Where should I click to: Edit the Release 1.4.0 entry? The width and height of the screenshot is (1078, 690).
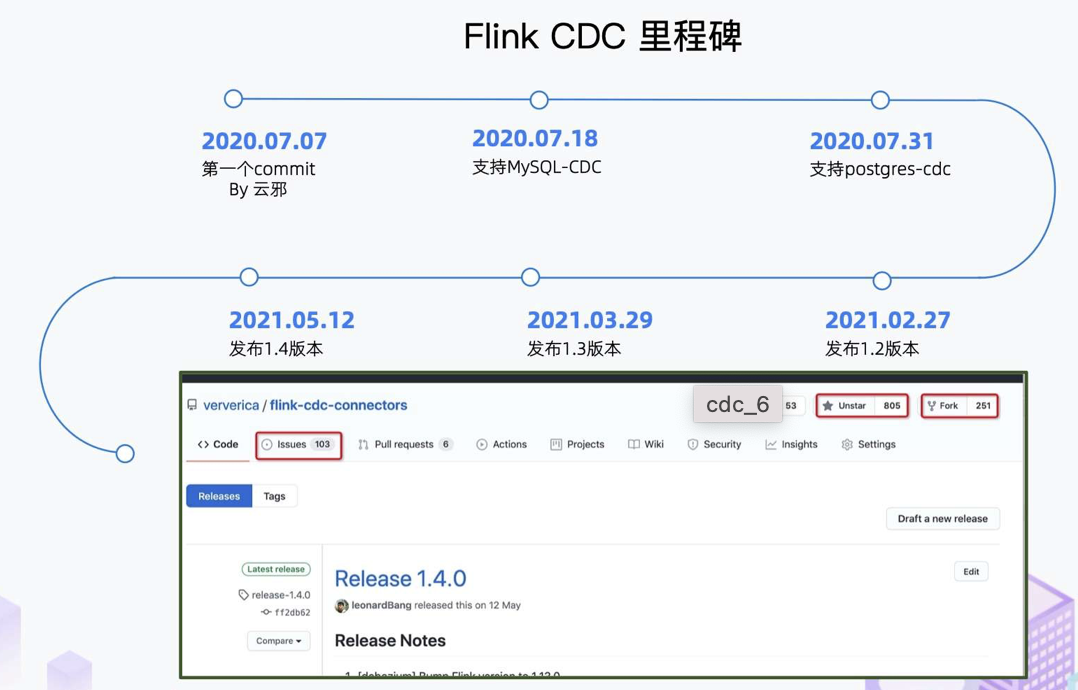[x=971, y=572]
